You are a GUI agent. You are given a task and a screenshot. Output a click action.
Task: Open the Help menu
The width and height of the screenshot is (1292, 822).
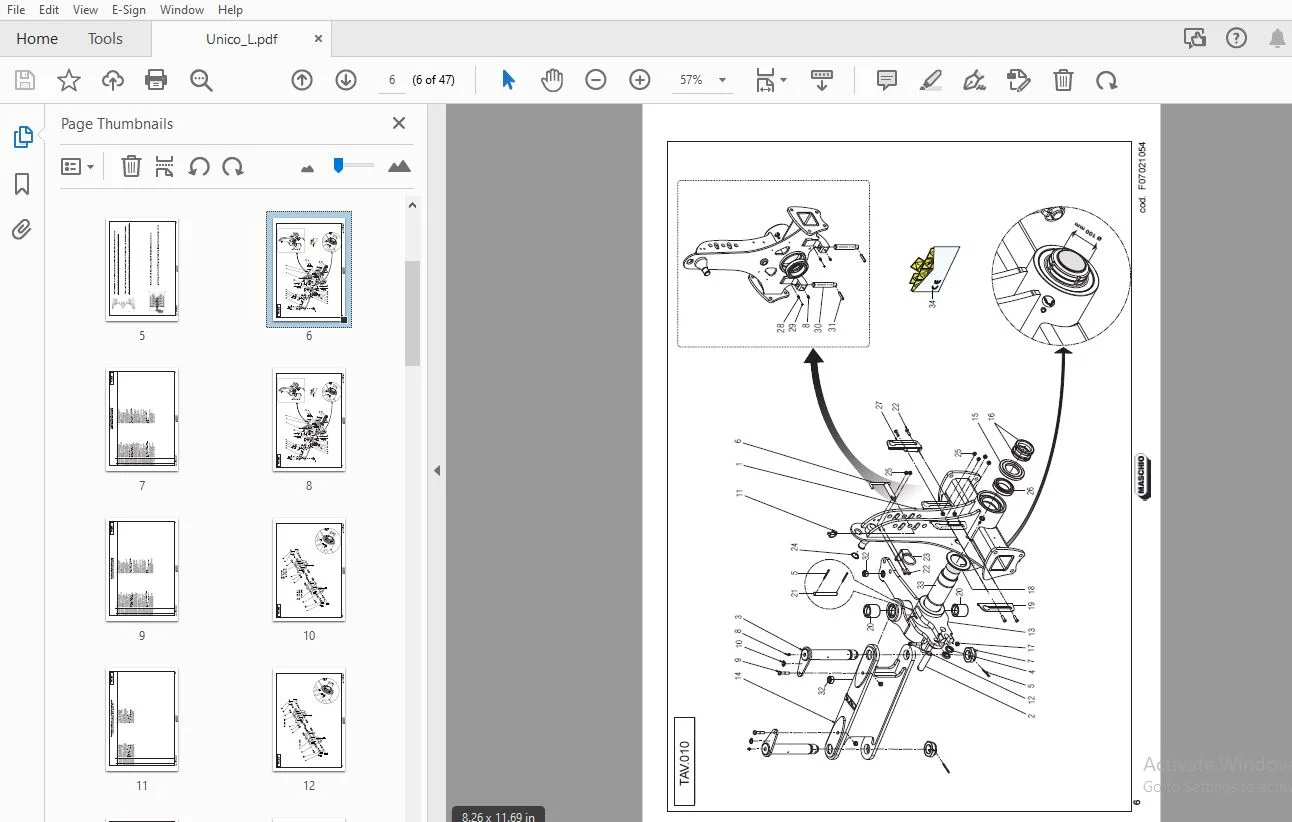click(x=230, y=10)
